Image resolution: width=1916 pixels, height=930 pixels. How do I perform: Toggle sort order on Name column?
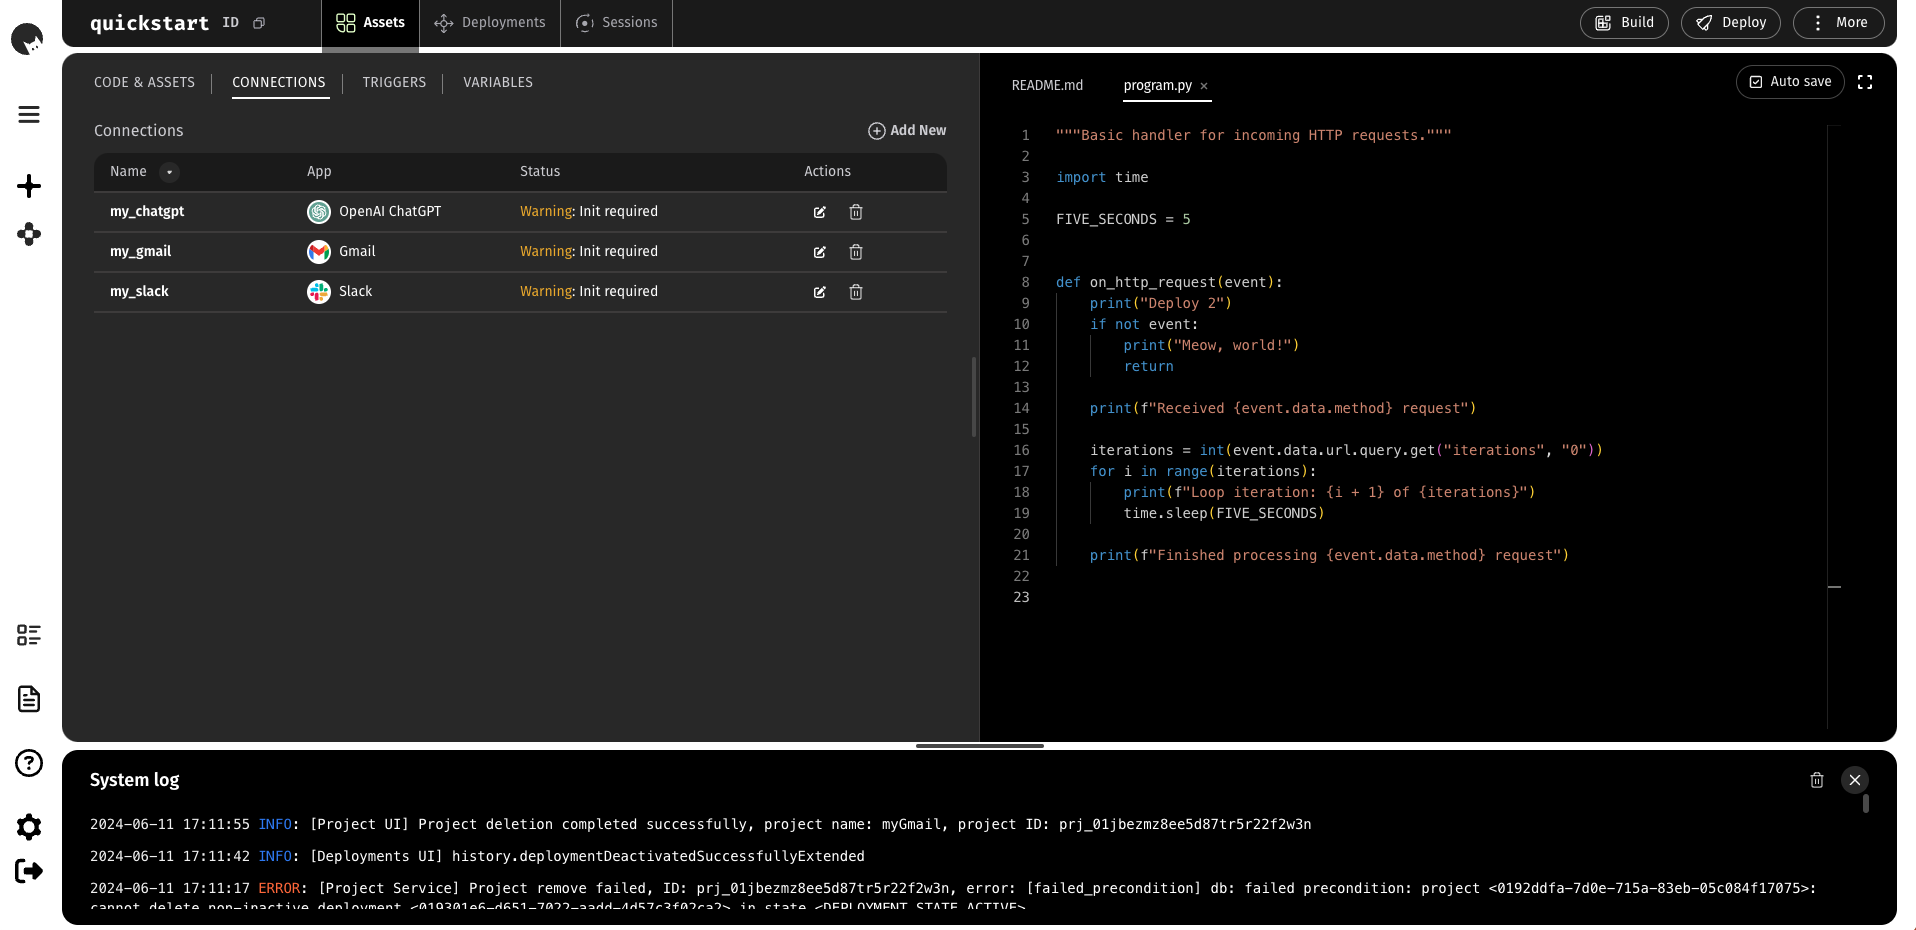coord(169,172)
